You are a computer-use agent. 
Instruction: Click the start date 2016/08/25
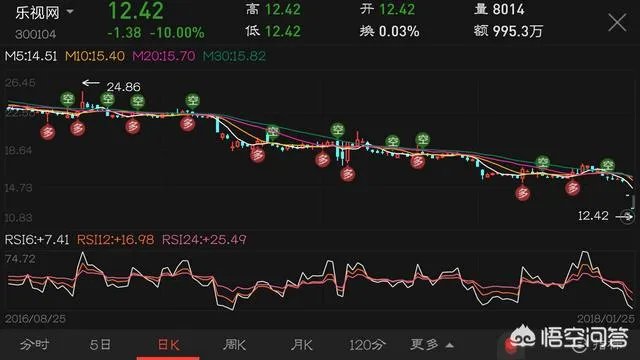35,319
